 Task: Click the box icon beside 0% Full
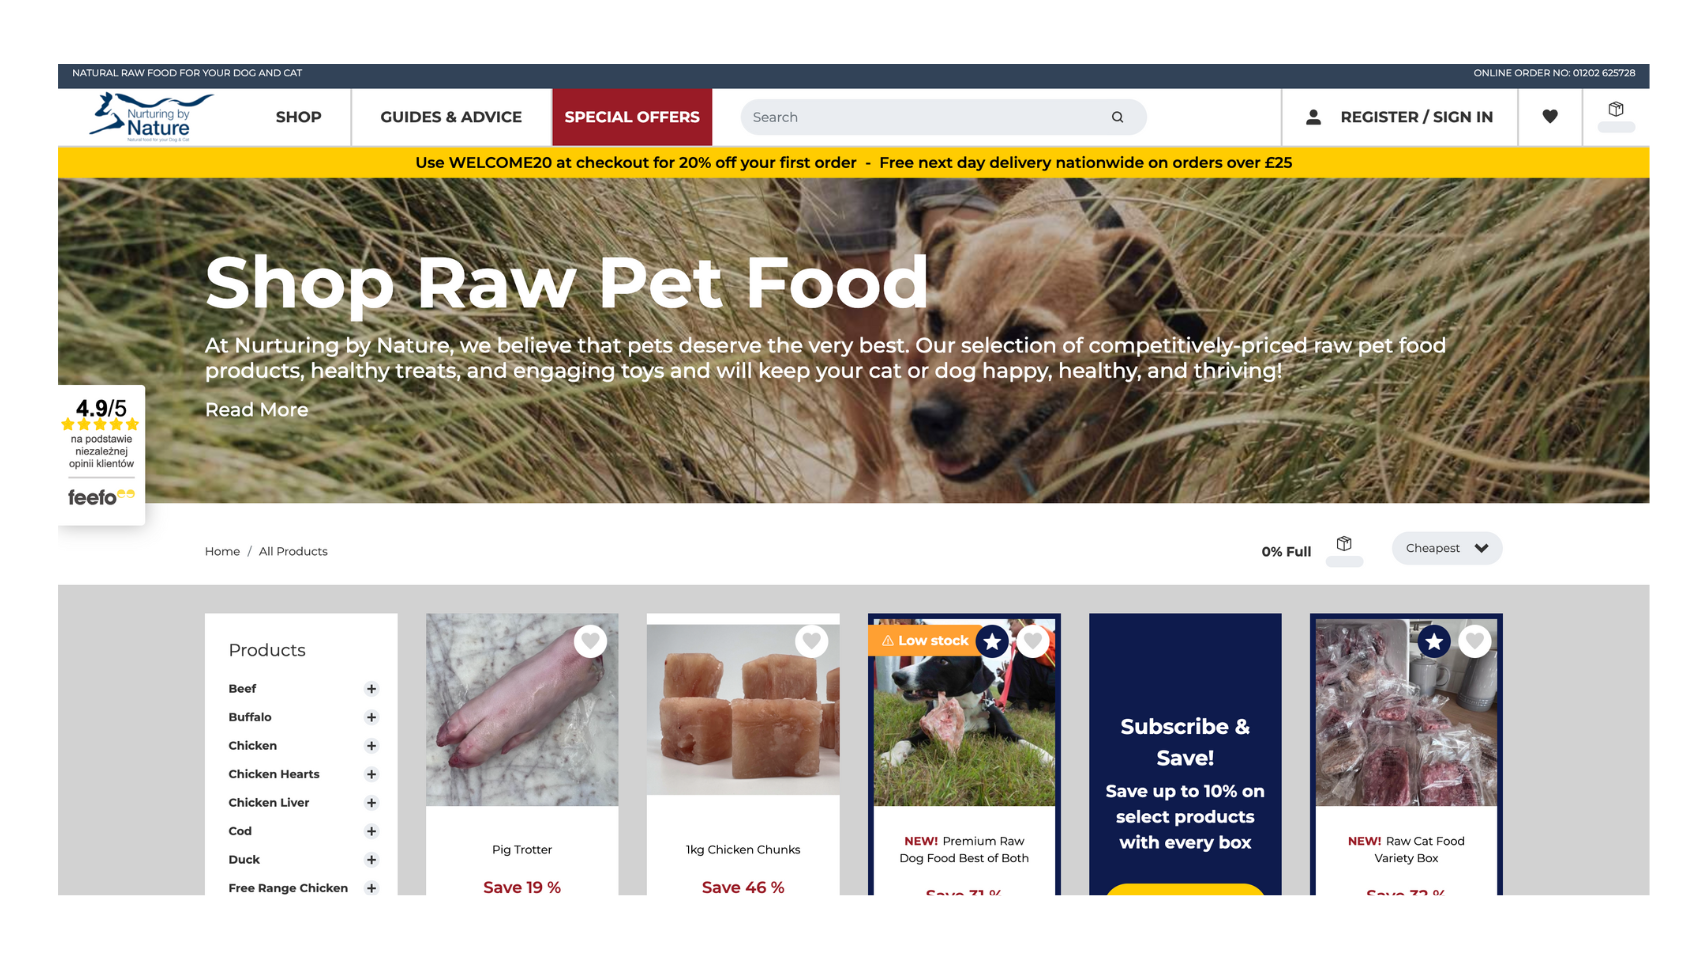[x=1344, y=544]
